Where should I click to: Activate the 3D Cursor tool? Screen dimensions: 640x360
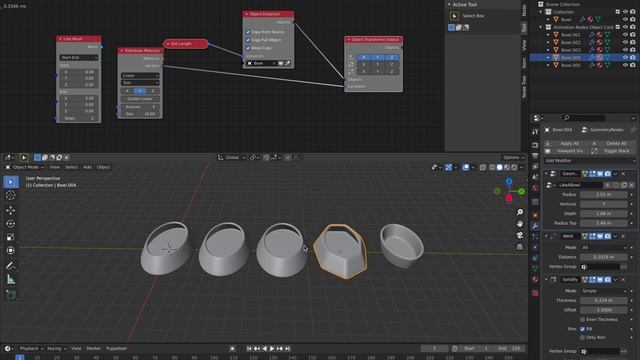tap(11, 196)
